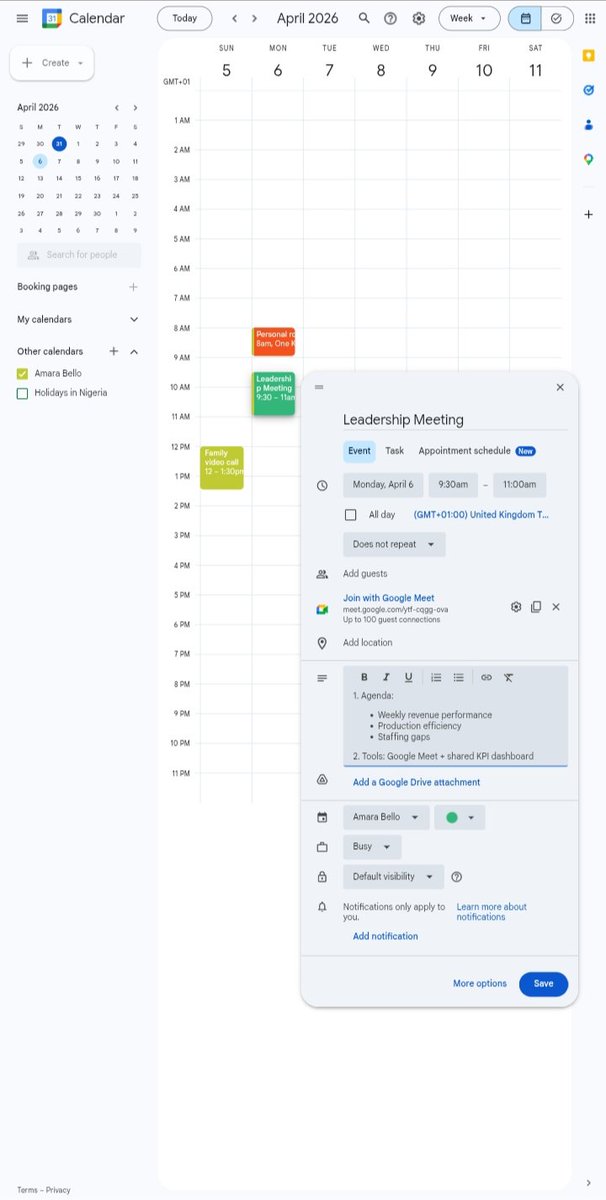606x1200 pixels.
Task: Go to previous week arrow
Action: pos(235,18)
